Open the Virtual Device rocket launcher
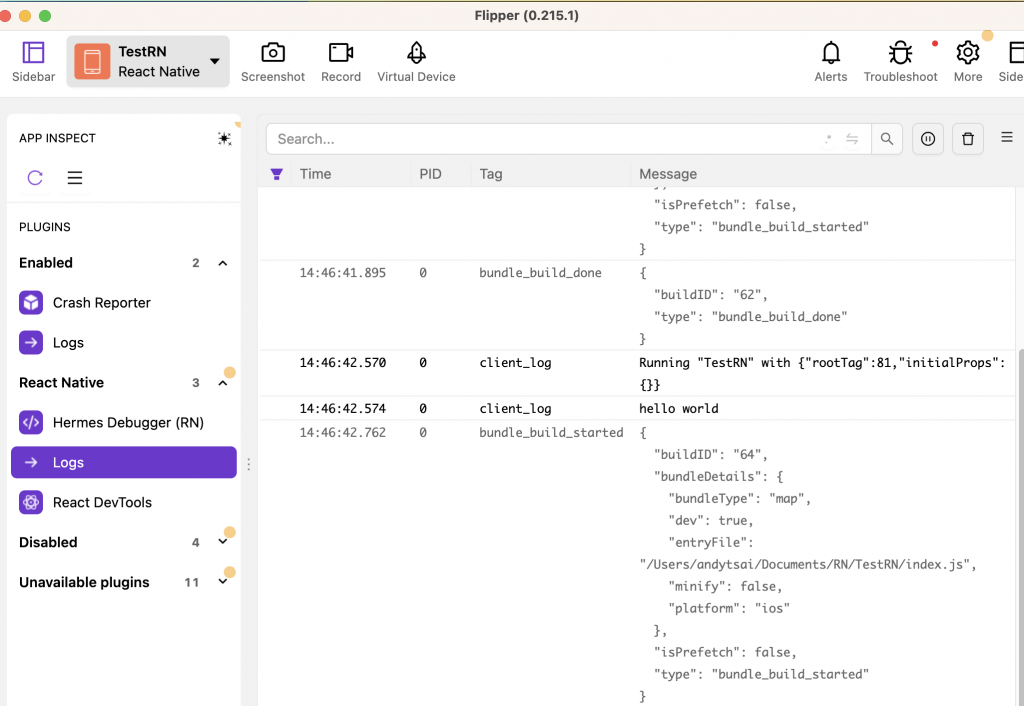The width and height of the screenshot is (1024, 706). pos(416,61)
